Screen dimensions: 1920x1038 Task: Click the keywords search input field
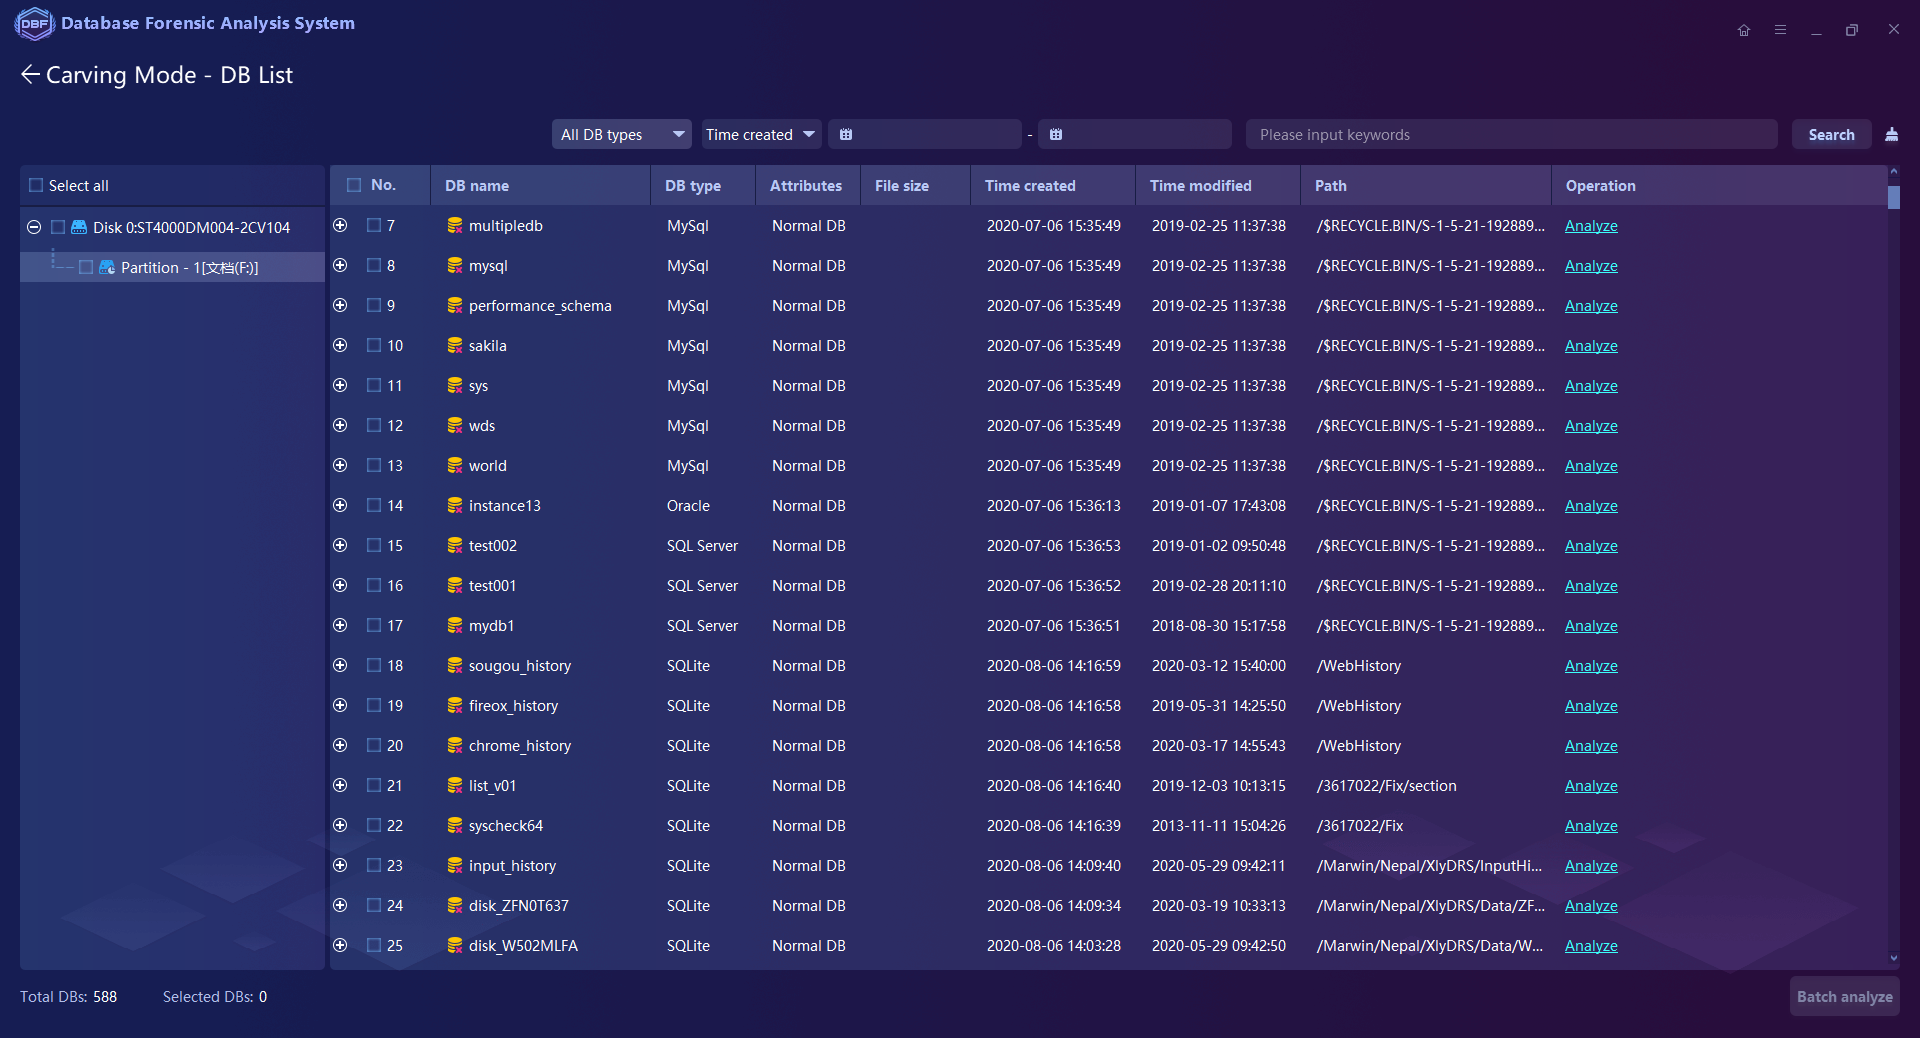click(x=1510, y=135)
